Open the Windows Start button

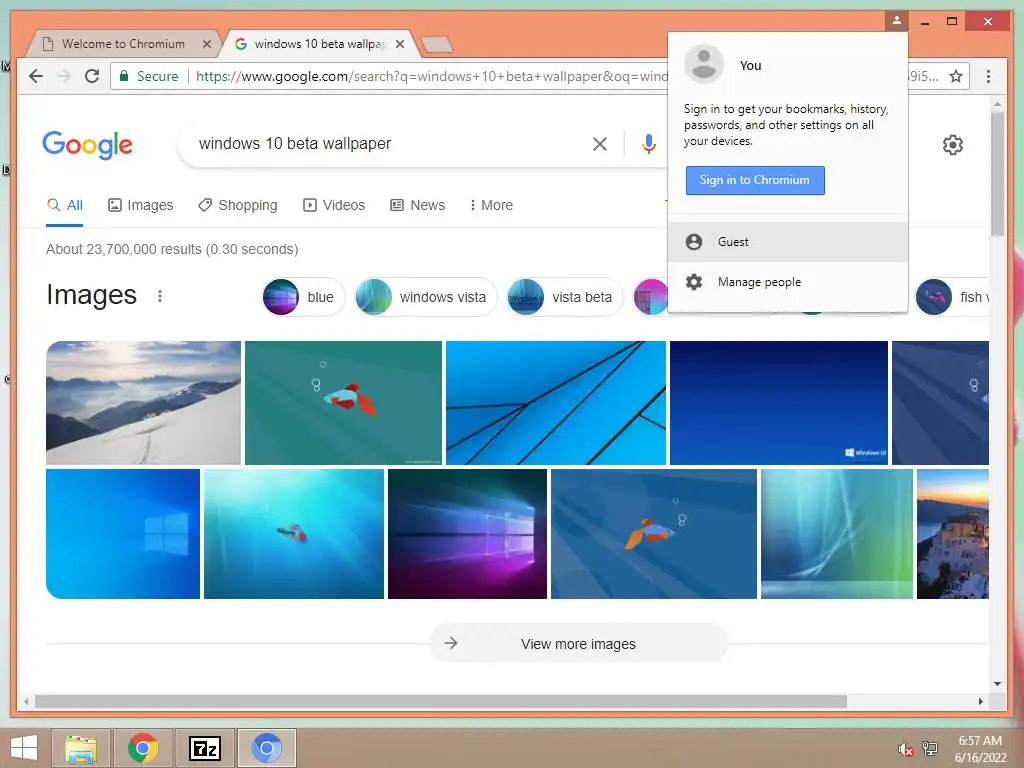click(24, 748)
